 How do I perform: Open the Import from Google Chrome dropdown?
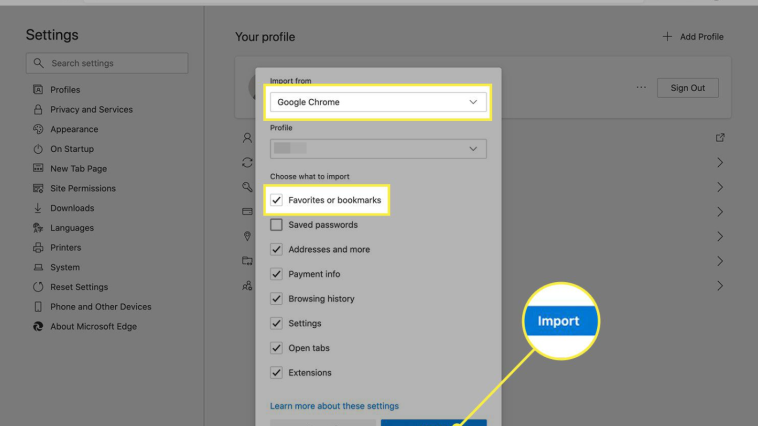pyautogui.click(x=378, y=102)
